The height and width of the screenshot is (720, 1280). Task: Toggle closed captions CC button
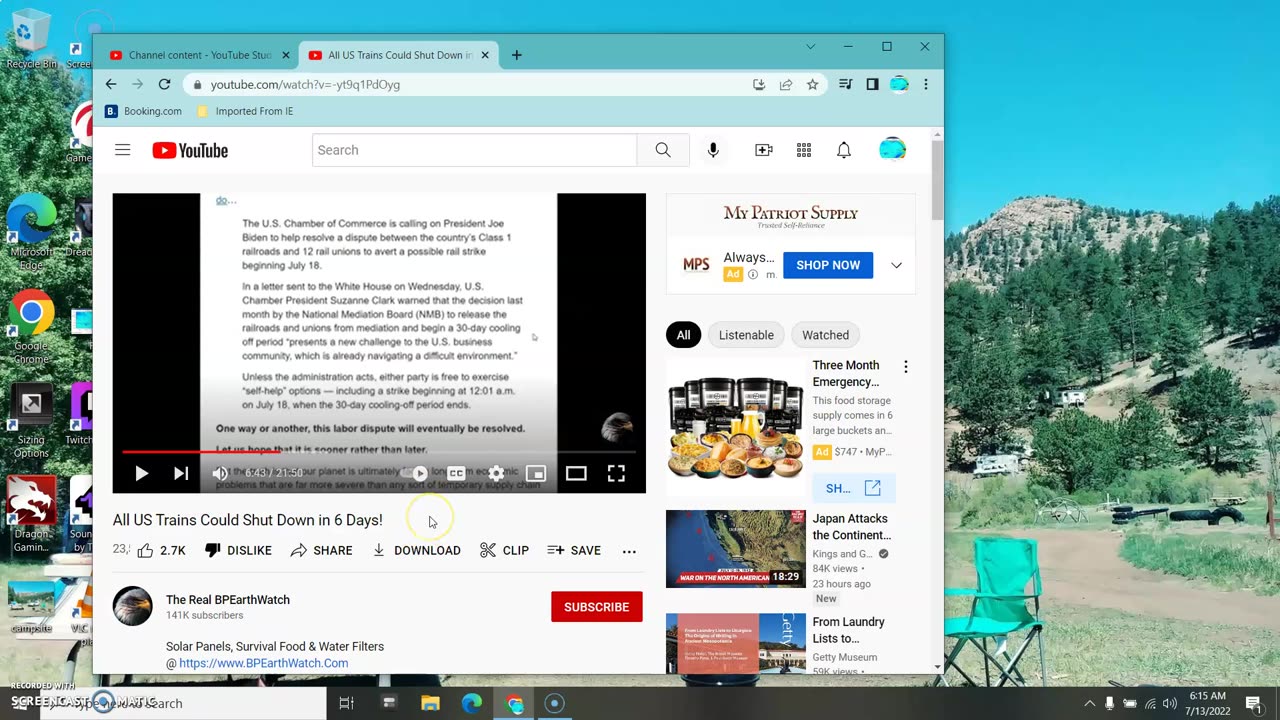[x=456, y=473]
